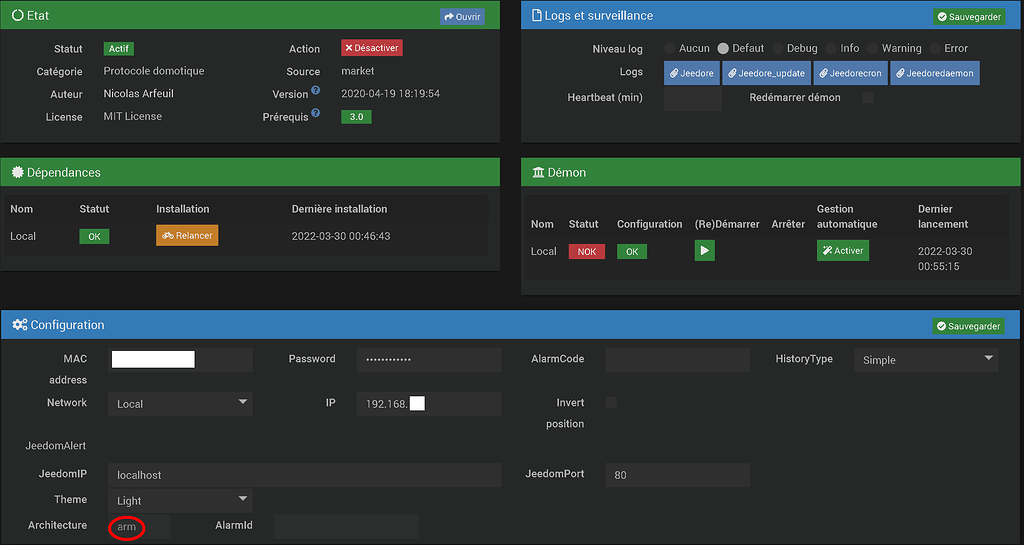
Task: Open the Theme dropdown set to Light
Action: 180,500
